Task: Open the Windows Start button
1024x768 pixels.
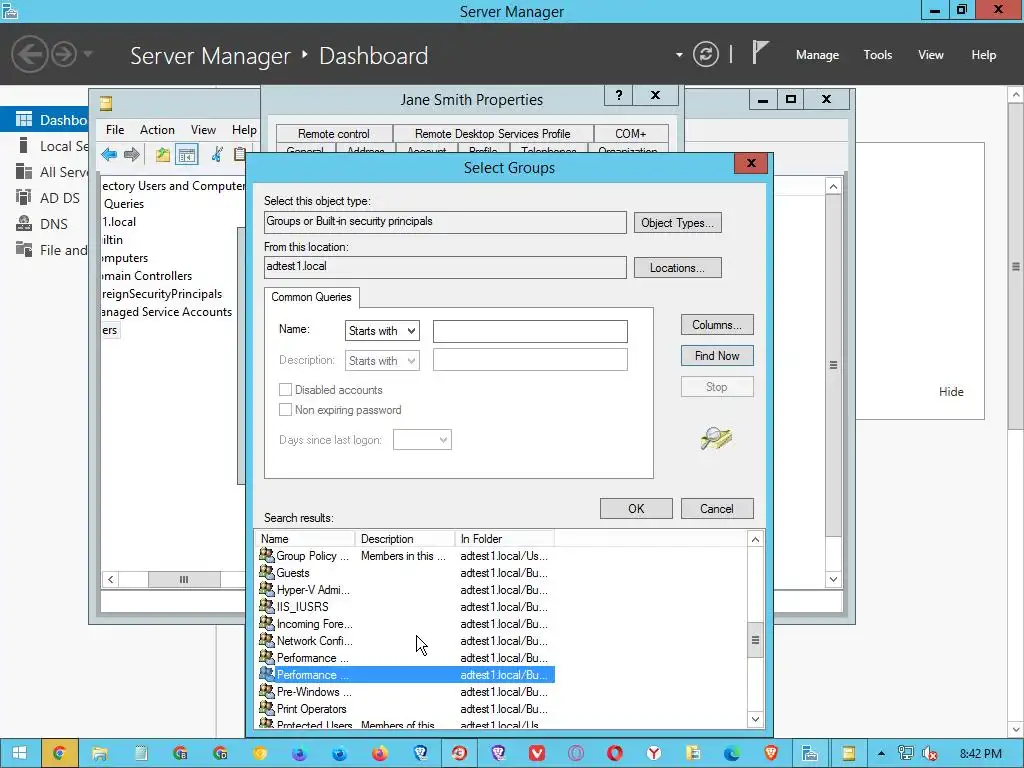Action: [20, 753]
